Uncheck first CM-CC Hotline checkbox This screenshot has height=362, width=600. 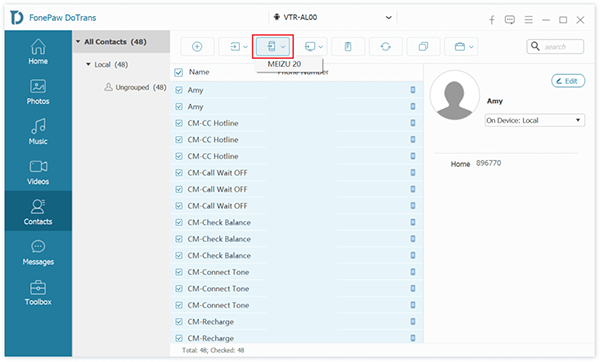[x=179, y=123]
